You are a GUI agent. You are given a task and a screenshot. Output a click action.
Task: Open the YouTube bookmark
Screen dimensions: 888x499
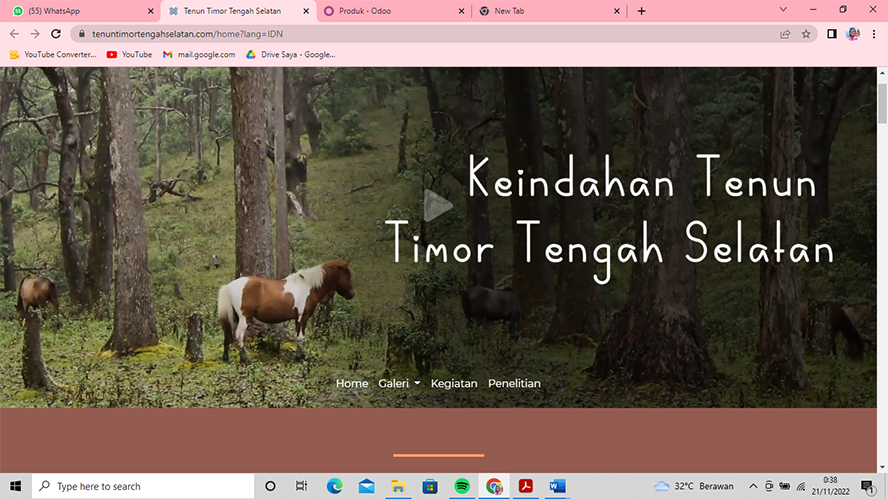pos(129,54)
